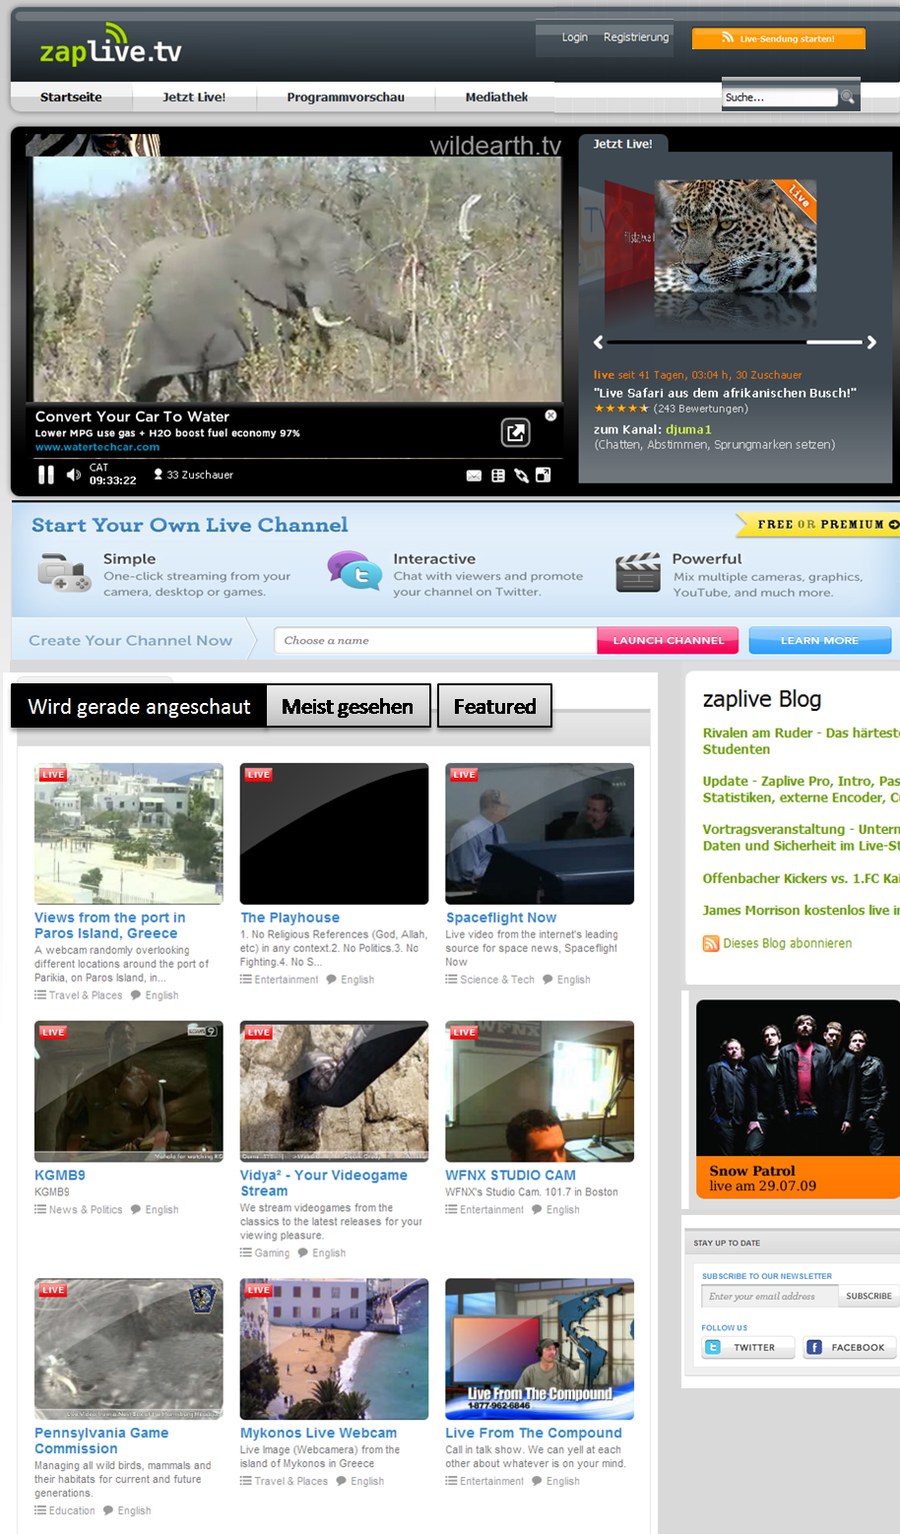Open the Startseite menu item
The image size is (900, 1534).
71,97
